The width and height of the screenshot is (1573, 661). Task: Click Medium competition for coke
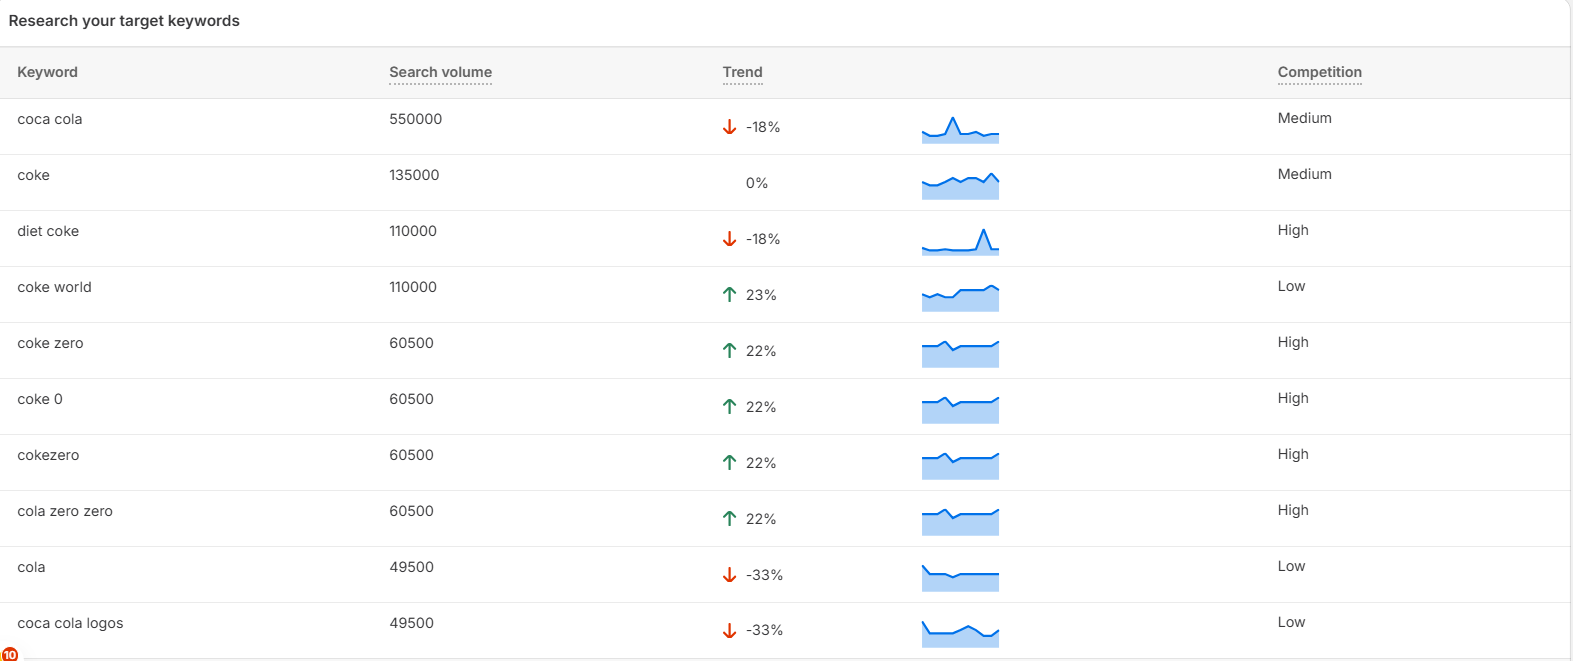tap(1305, 174)
